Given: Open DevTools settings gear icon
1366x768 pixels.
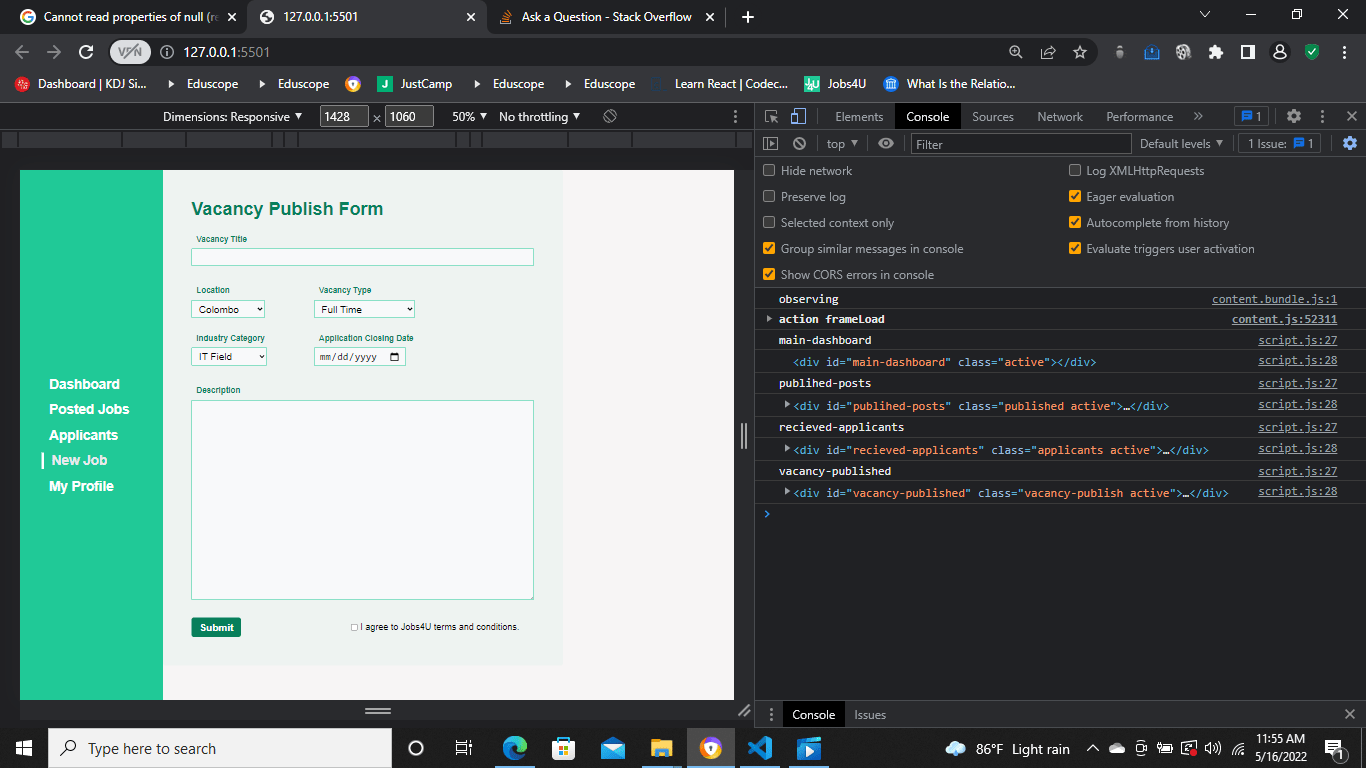Looking at the screenshot, I should [x=1294, y=116].
